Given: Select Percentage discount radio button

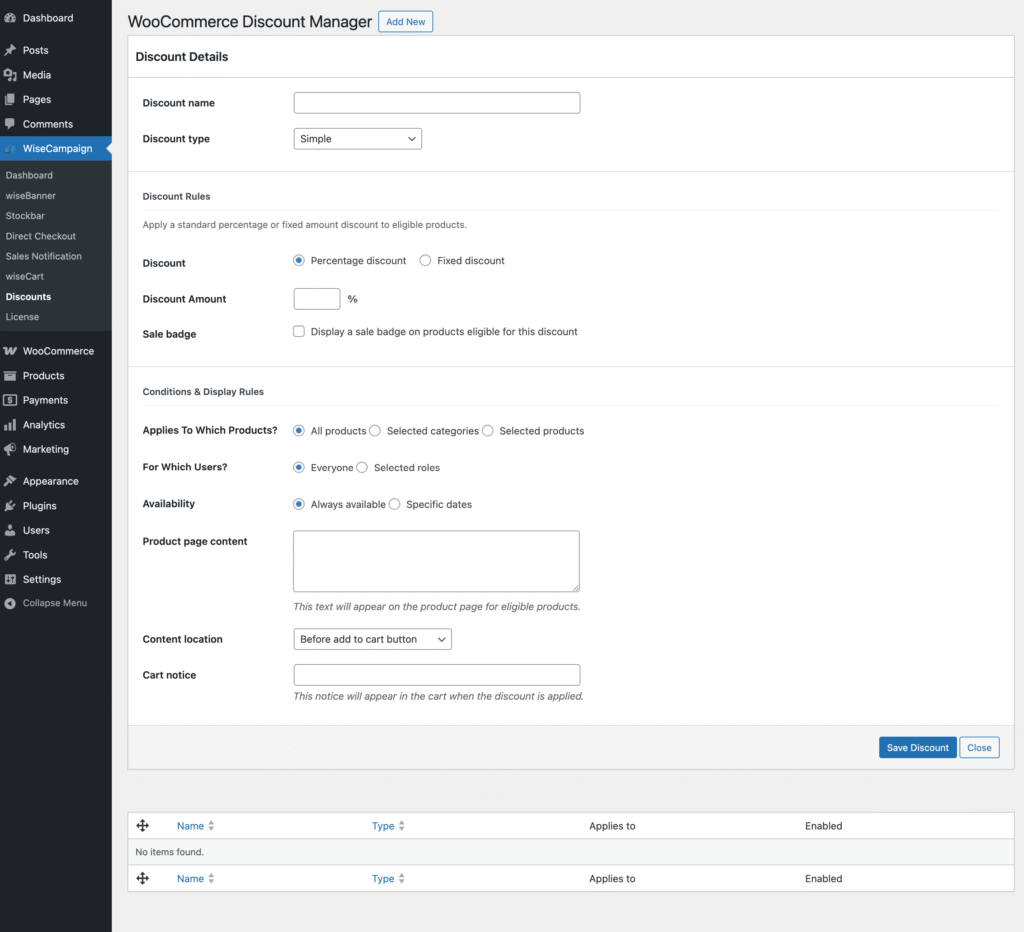Looking at the screenshot, I should 299,261.
